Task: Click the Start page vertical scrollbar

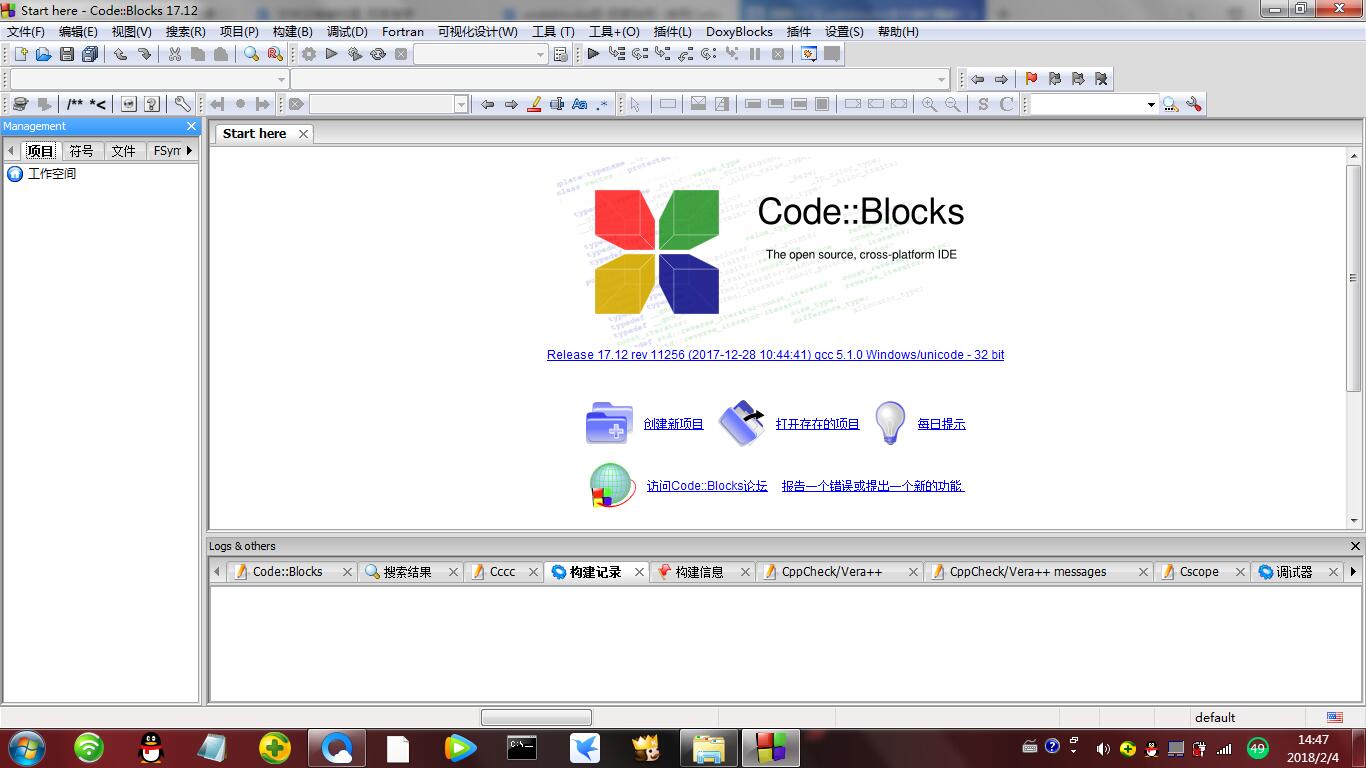Action: [1354, 277]
